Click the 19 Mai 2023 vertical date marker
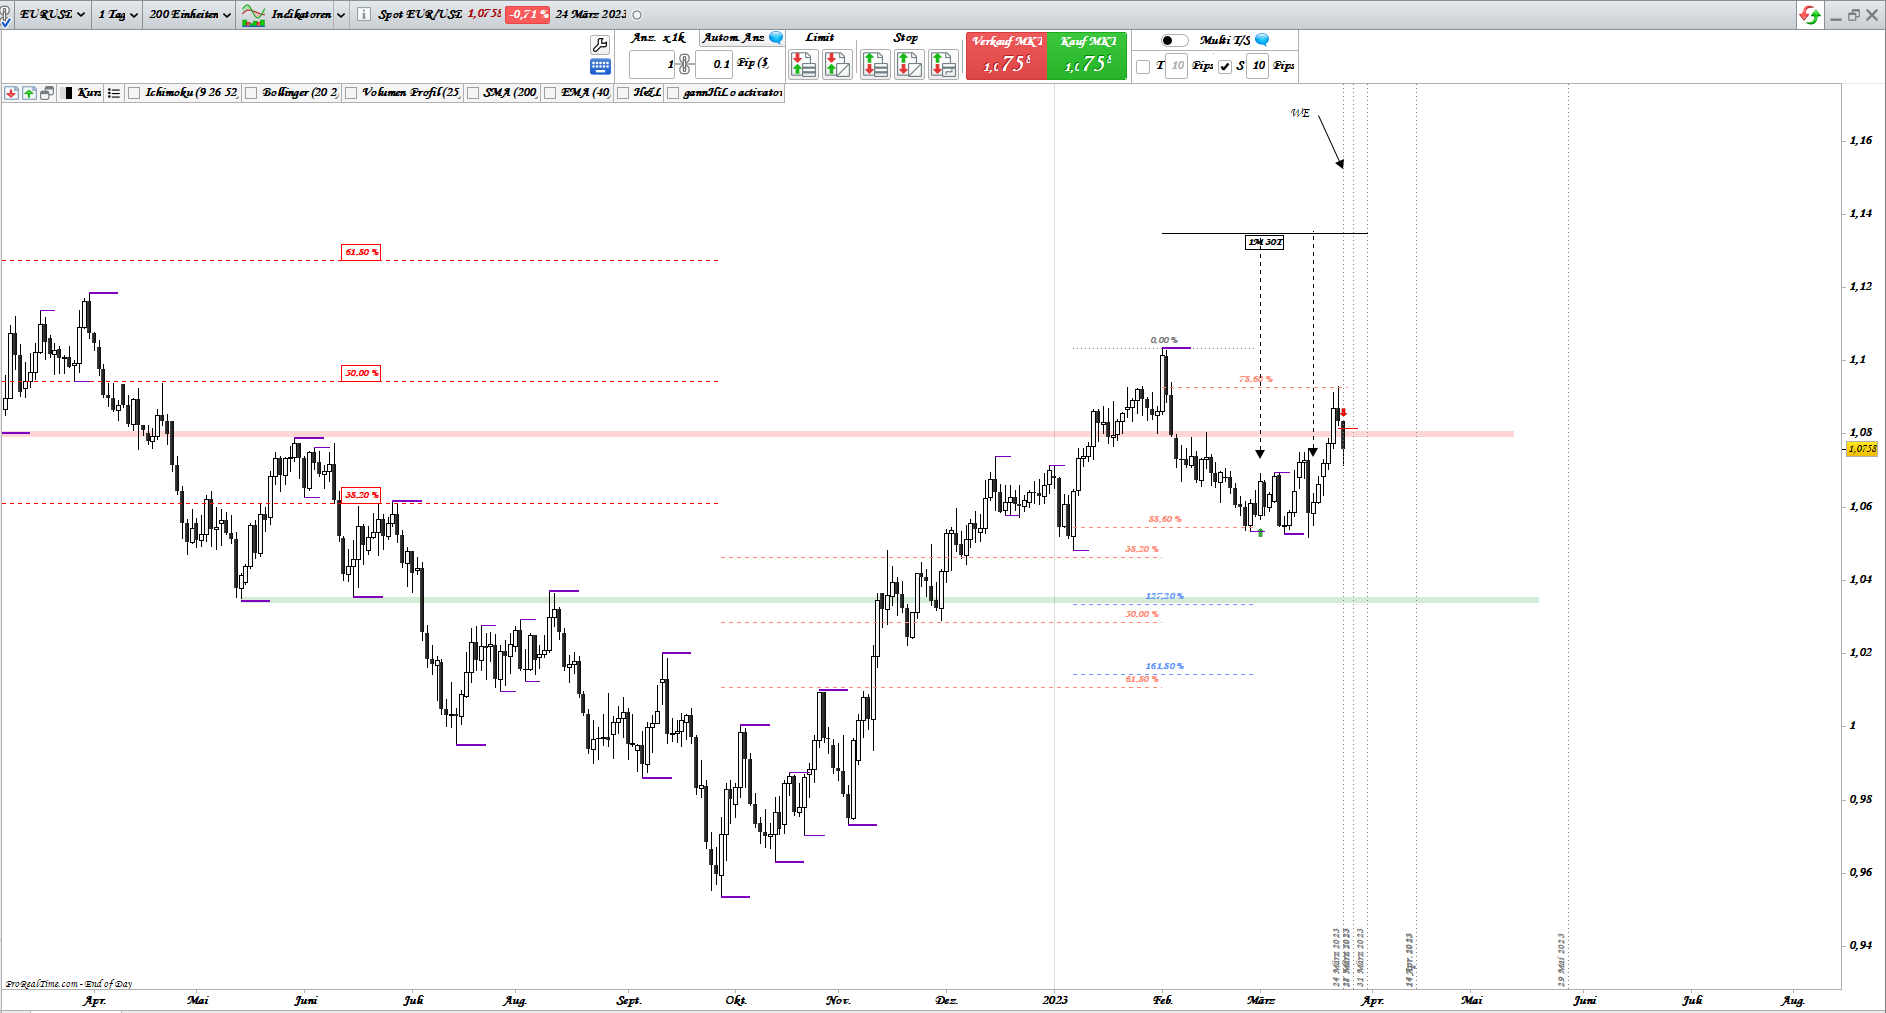The image size is (1886, 1013). pyautogui.click(x=1561, y=960)
